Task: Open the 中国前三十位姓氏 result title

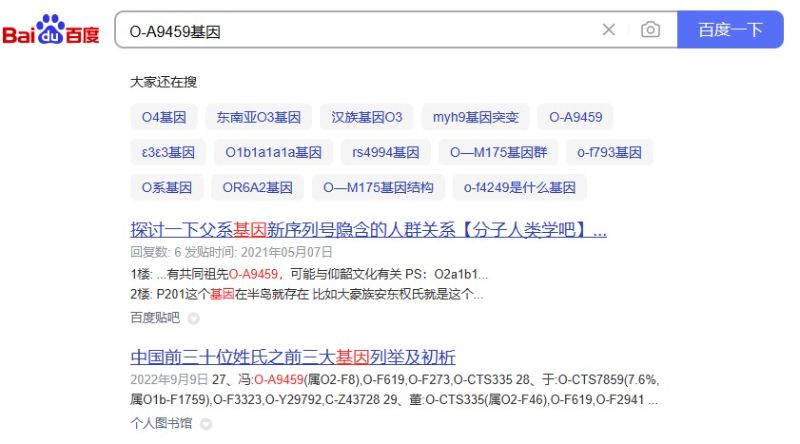Action: 293,357
